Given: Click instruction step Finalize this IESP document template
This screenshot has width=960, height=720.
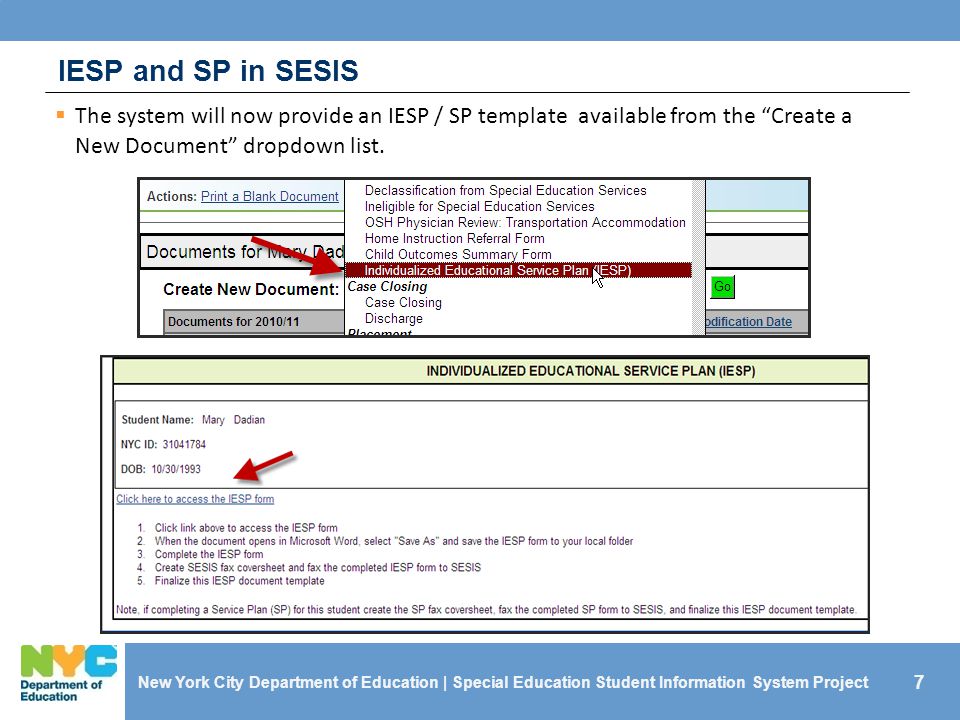Looking at the screenshot, I should coord(239,580).
